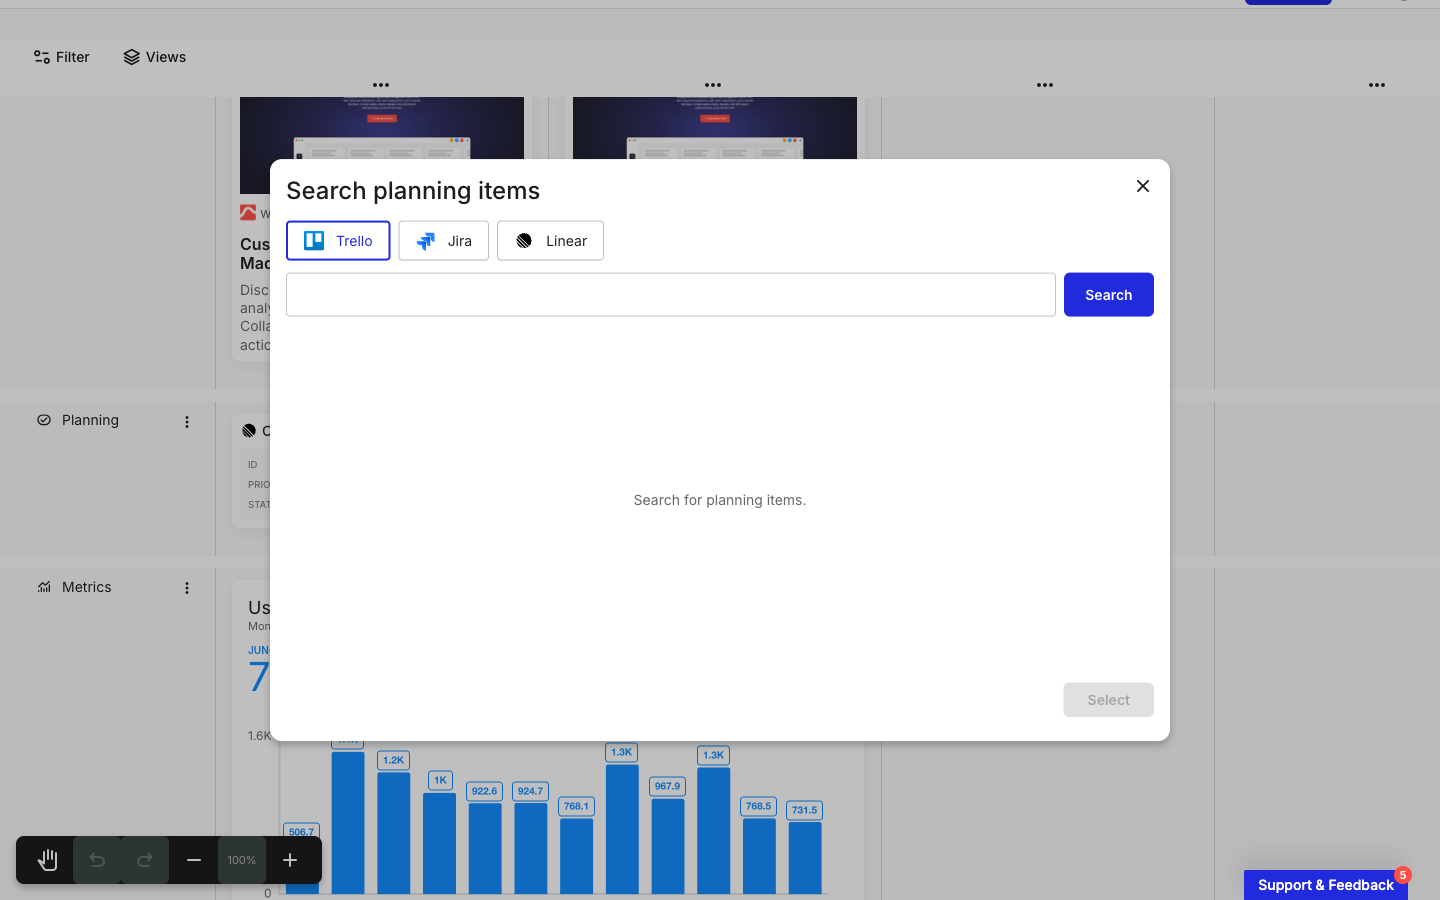Switch to the Linear tab

(x=550, y=241)
